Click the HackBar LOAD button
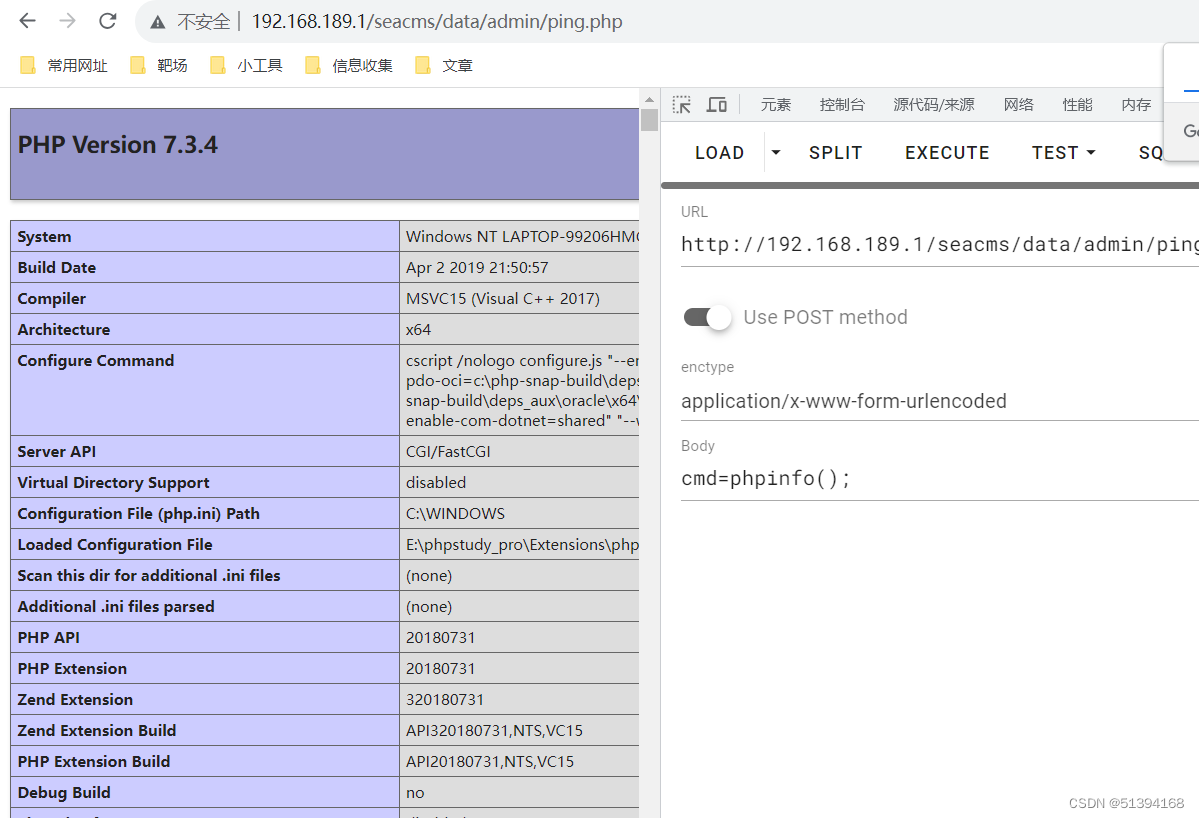Viewport: 1199px width, 818px height. tap(720, 153)
